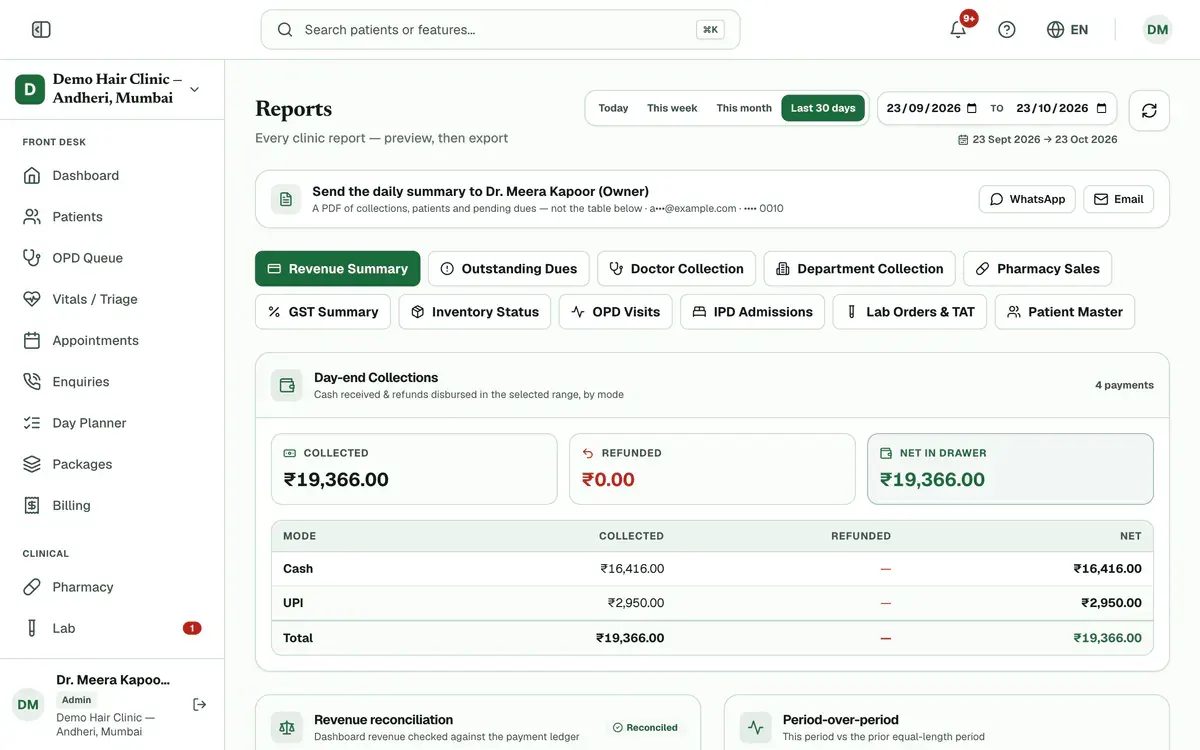Click the log out icon beside Dr. Meera Kapoor
The height and width of the screenshot is (750, 1200).
point(200,704)
